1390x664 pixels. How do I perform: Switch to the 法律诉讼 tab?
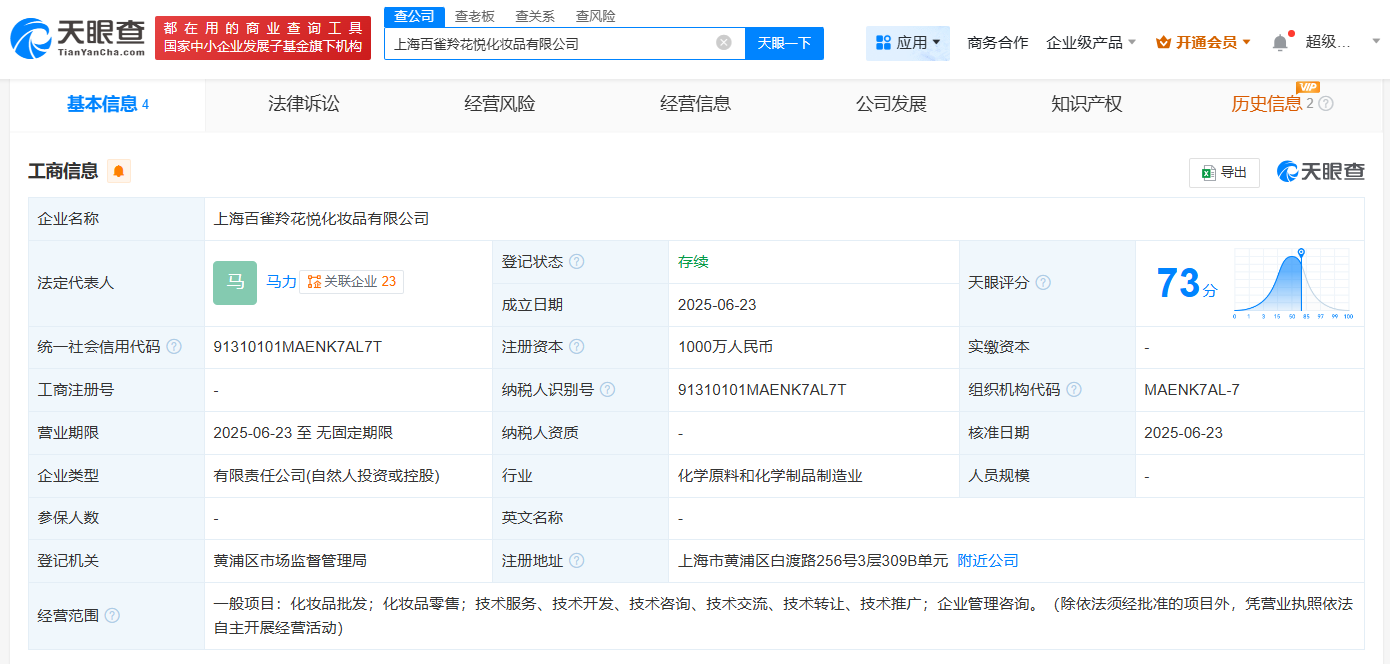[304, 104]
